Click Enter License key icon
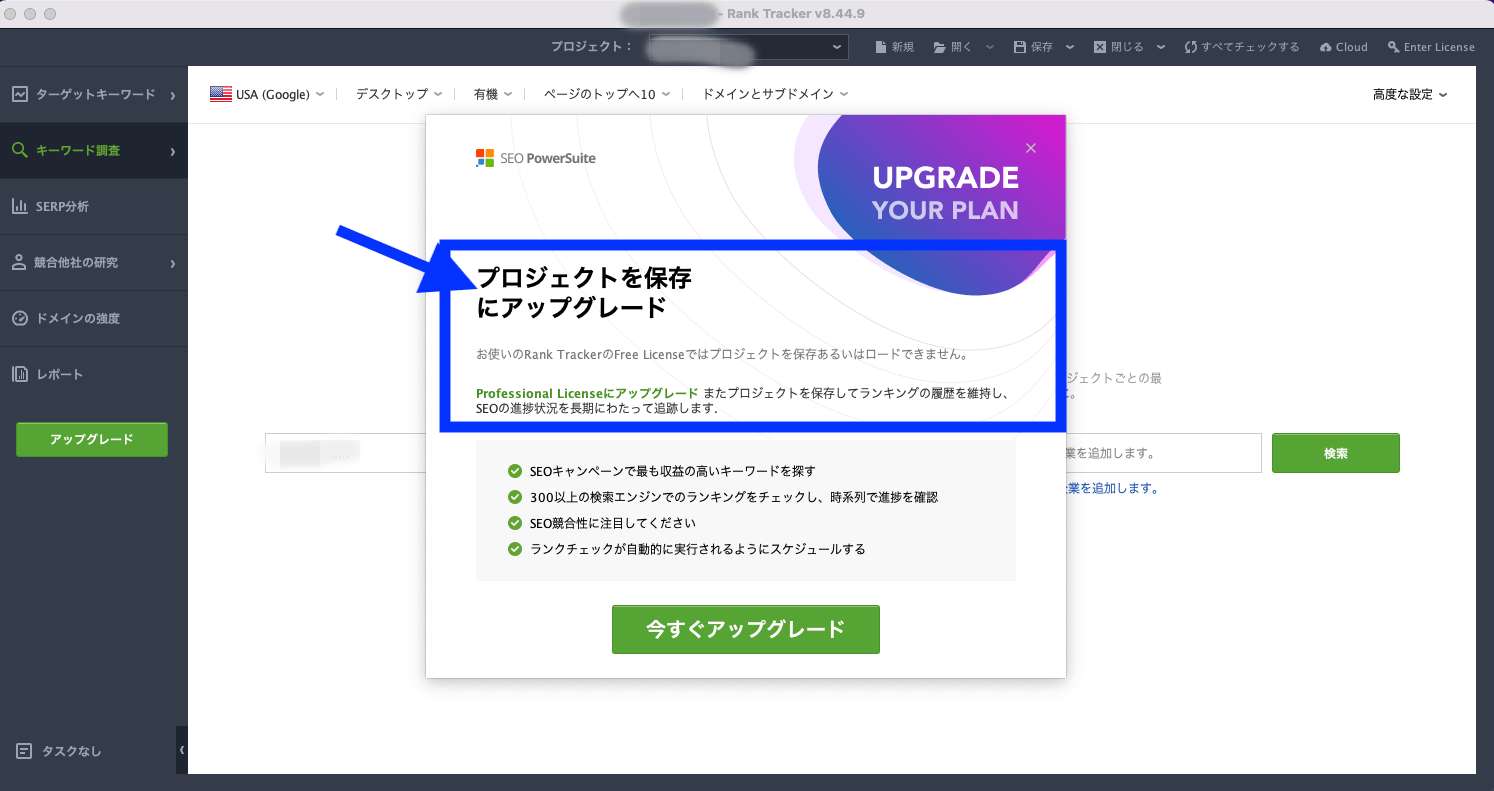 click(x=1394, y=47)
